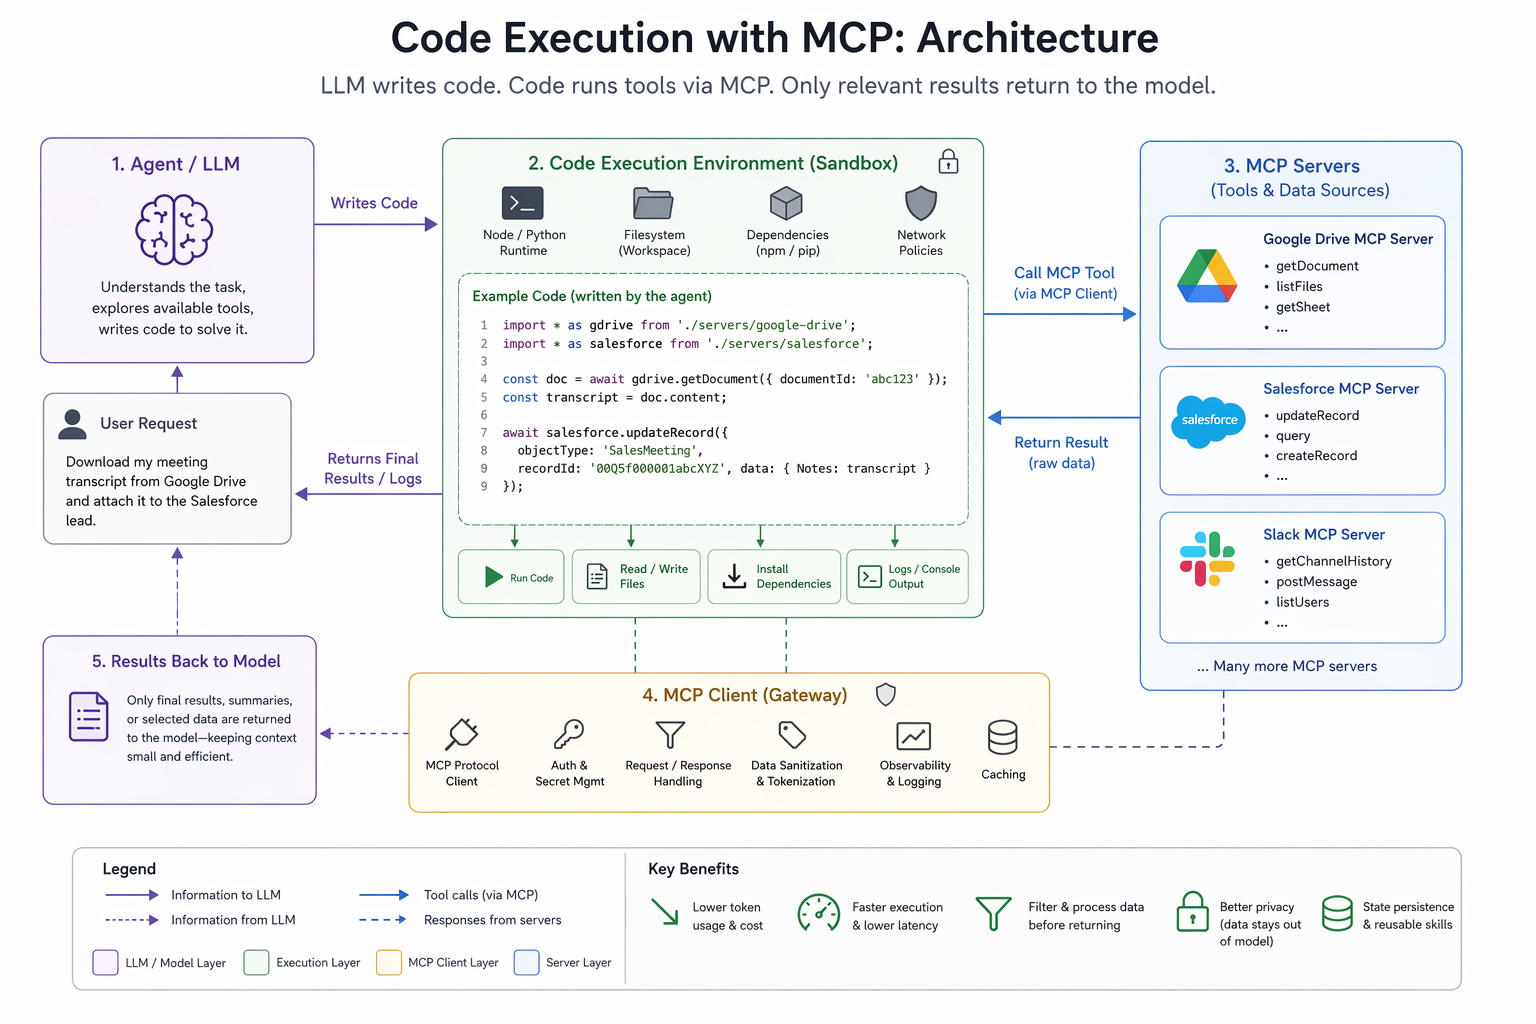Click the "Return Result (raw data)" label

point(1061,452)
